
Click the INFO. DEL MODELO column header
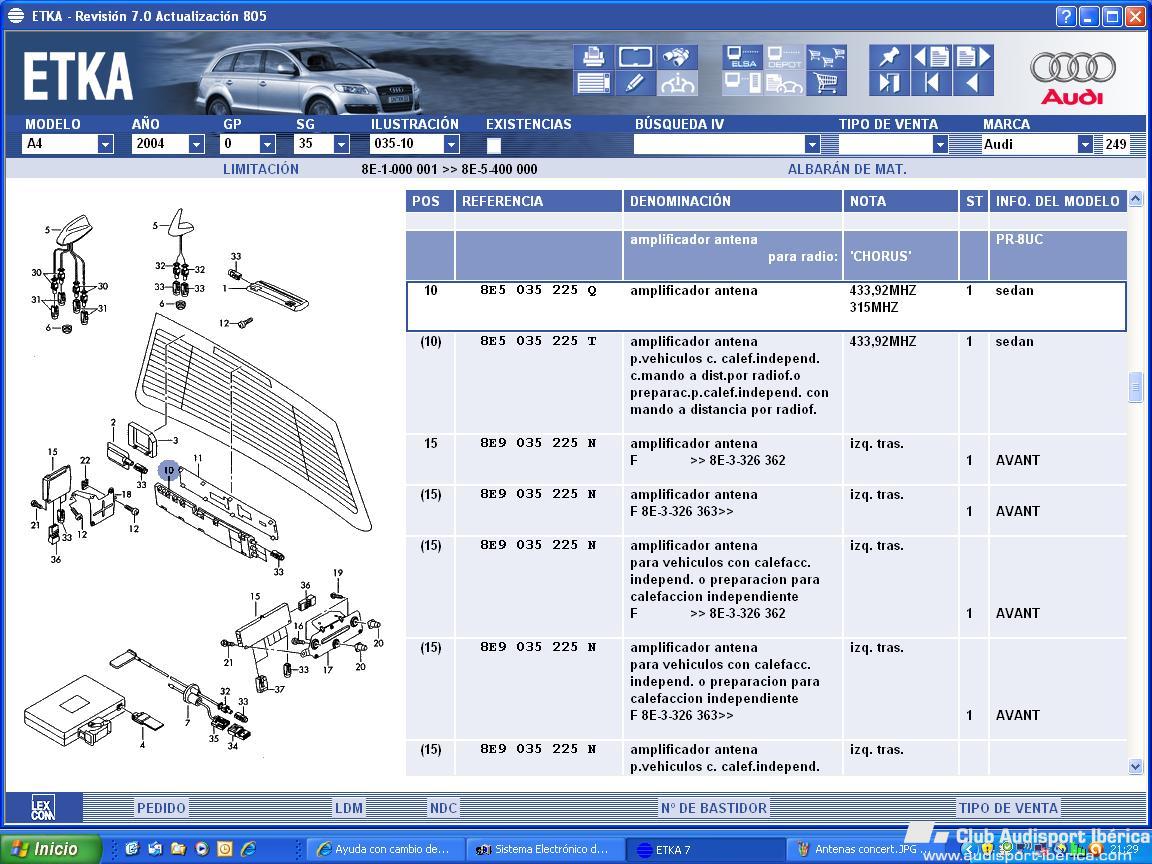point(1058,201)
